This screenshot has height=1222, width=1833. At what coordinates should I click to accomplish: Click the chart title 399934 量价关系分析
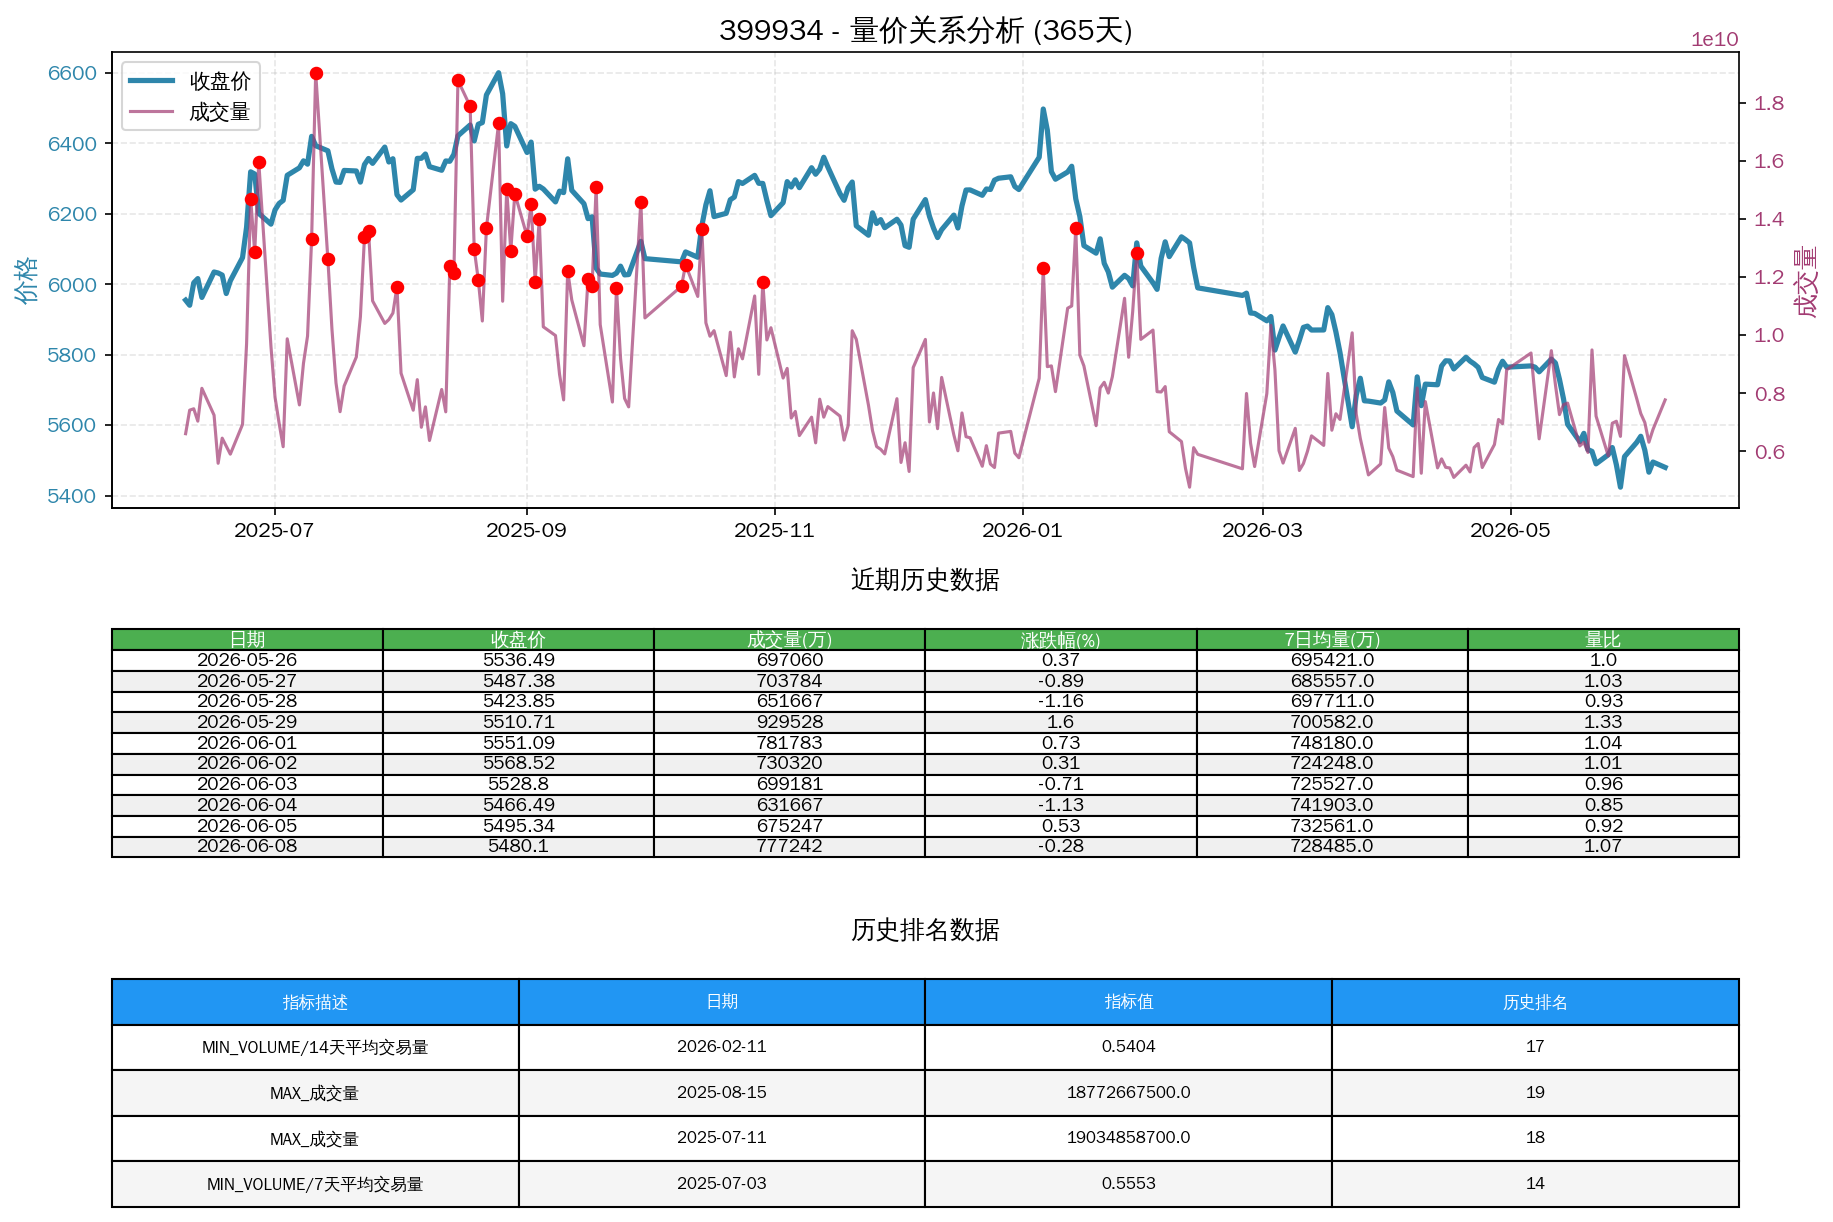(925, 30)
